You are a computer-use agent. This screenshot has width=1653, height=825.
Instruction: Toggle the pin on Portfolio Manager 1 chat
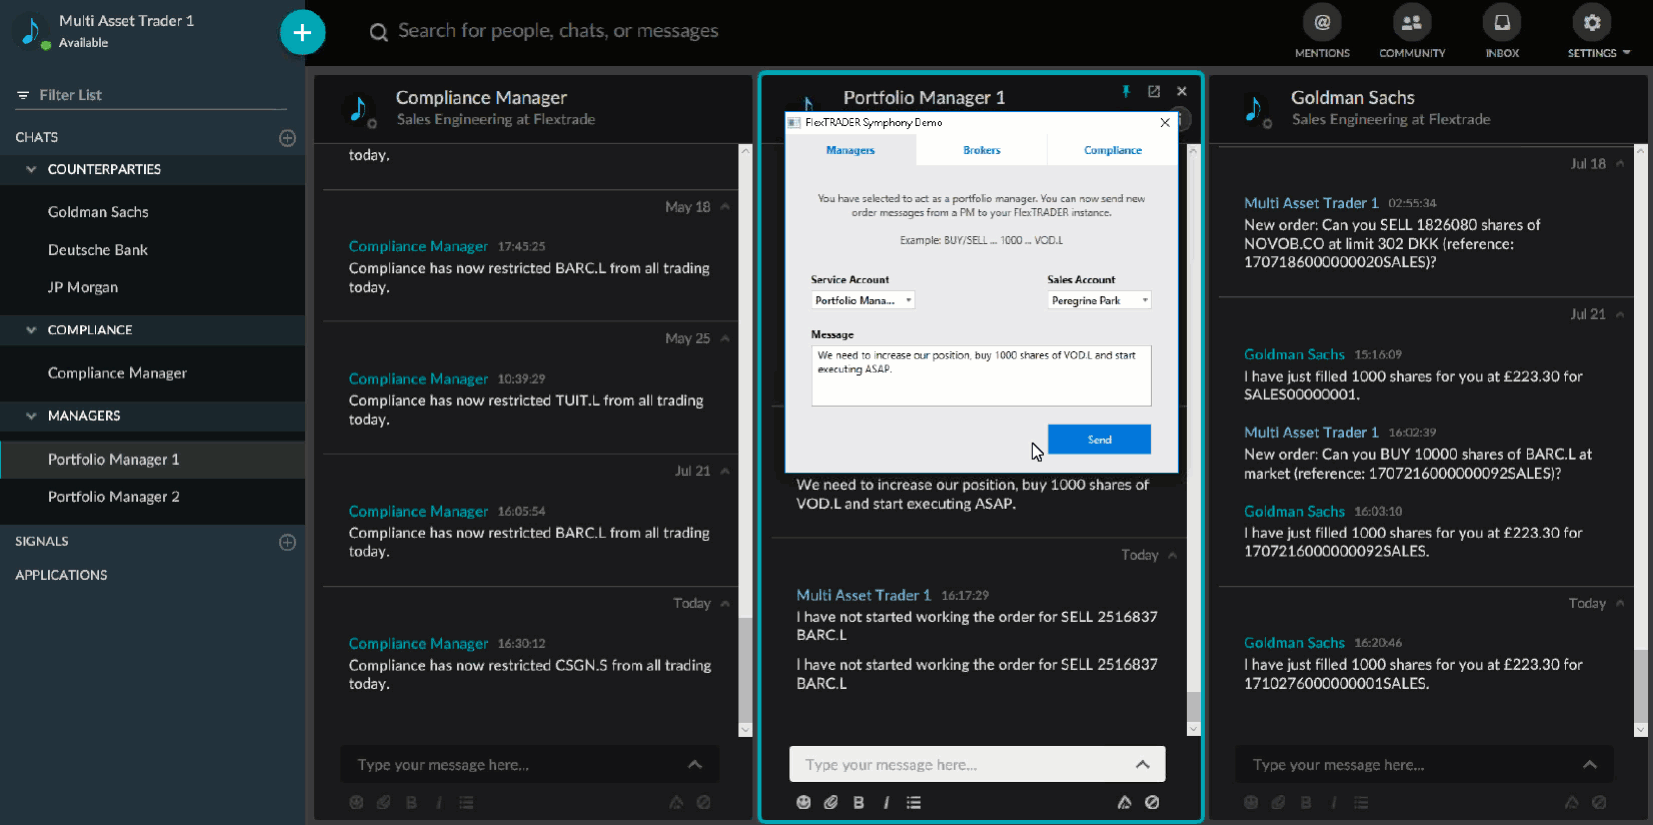pyautogui.click(x=1126, y=91)
